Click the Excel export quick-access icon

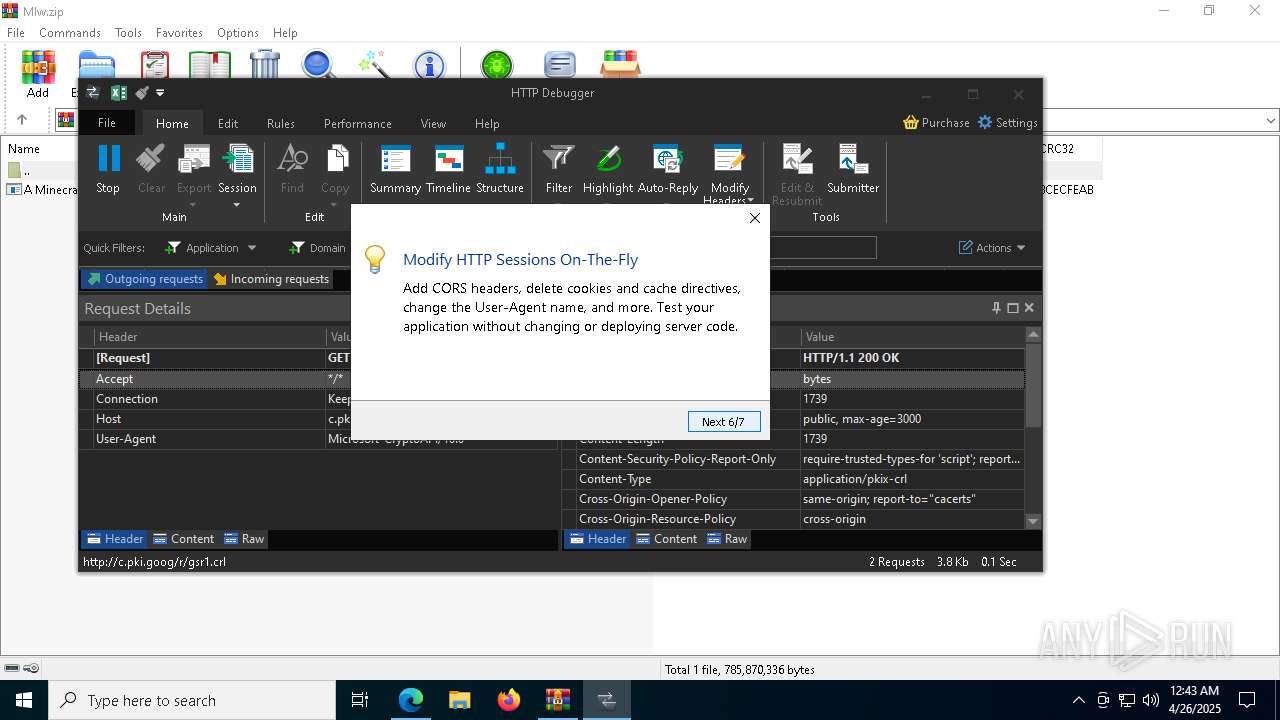pyautogui.click(x=118, y=93)
